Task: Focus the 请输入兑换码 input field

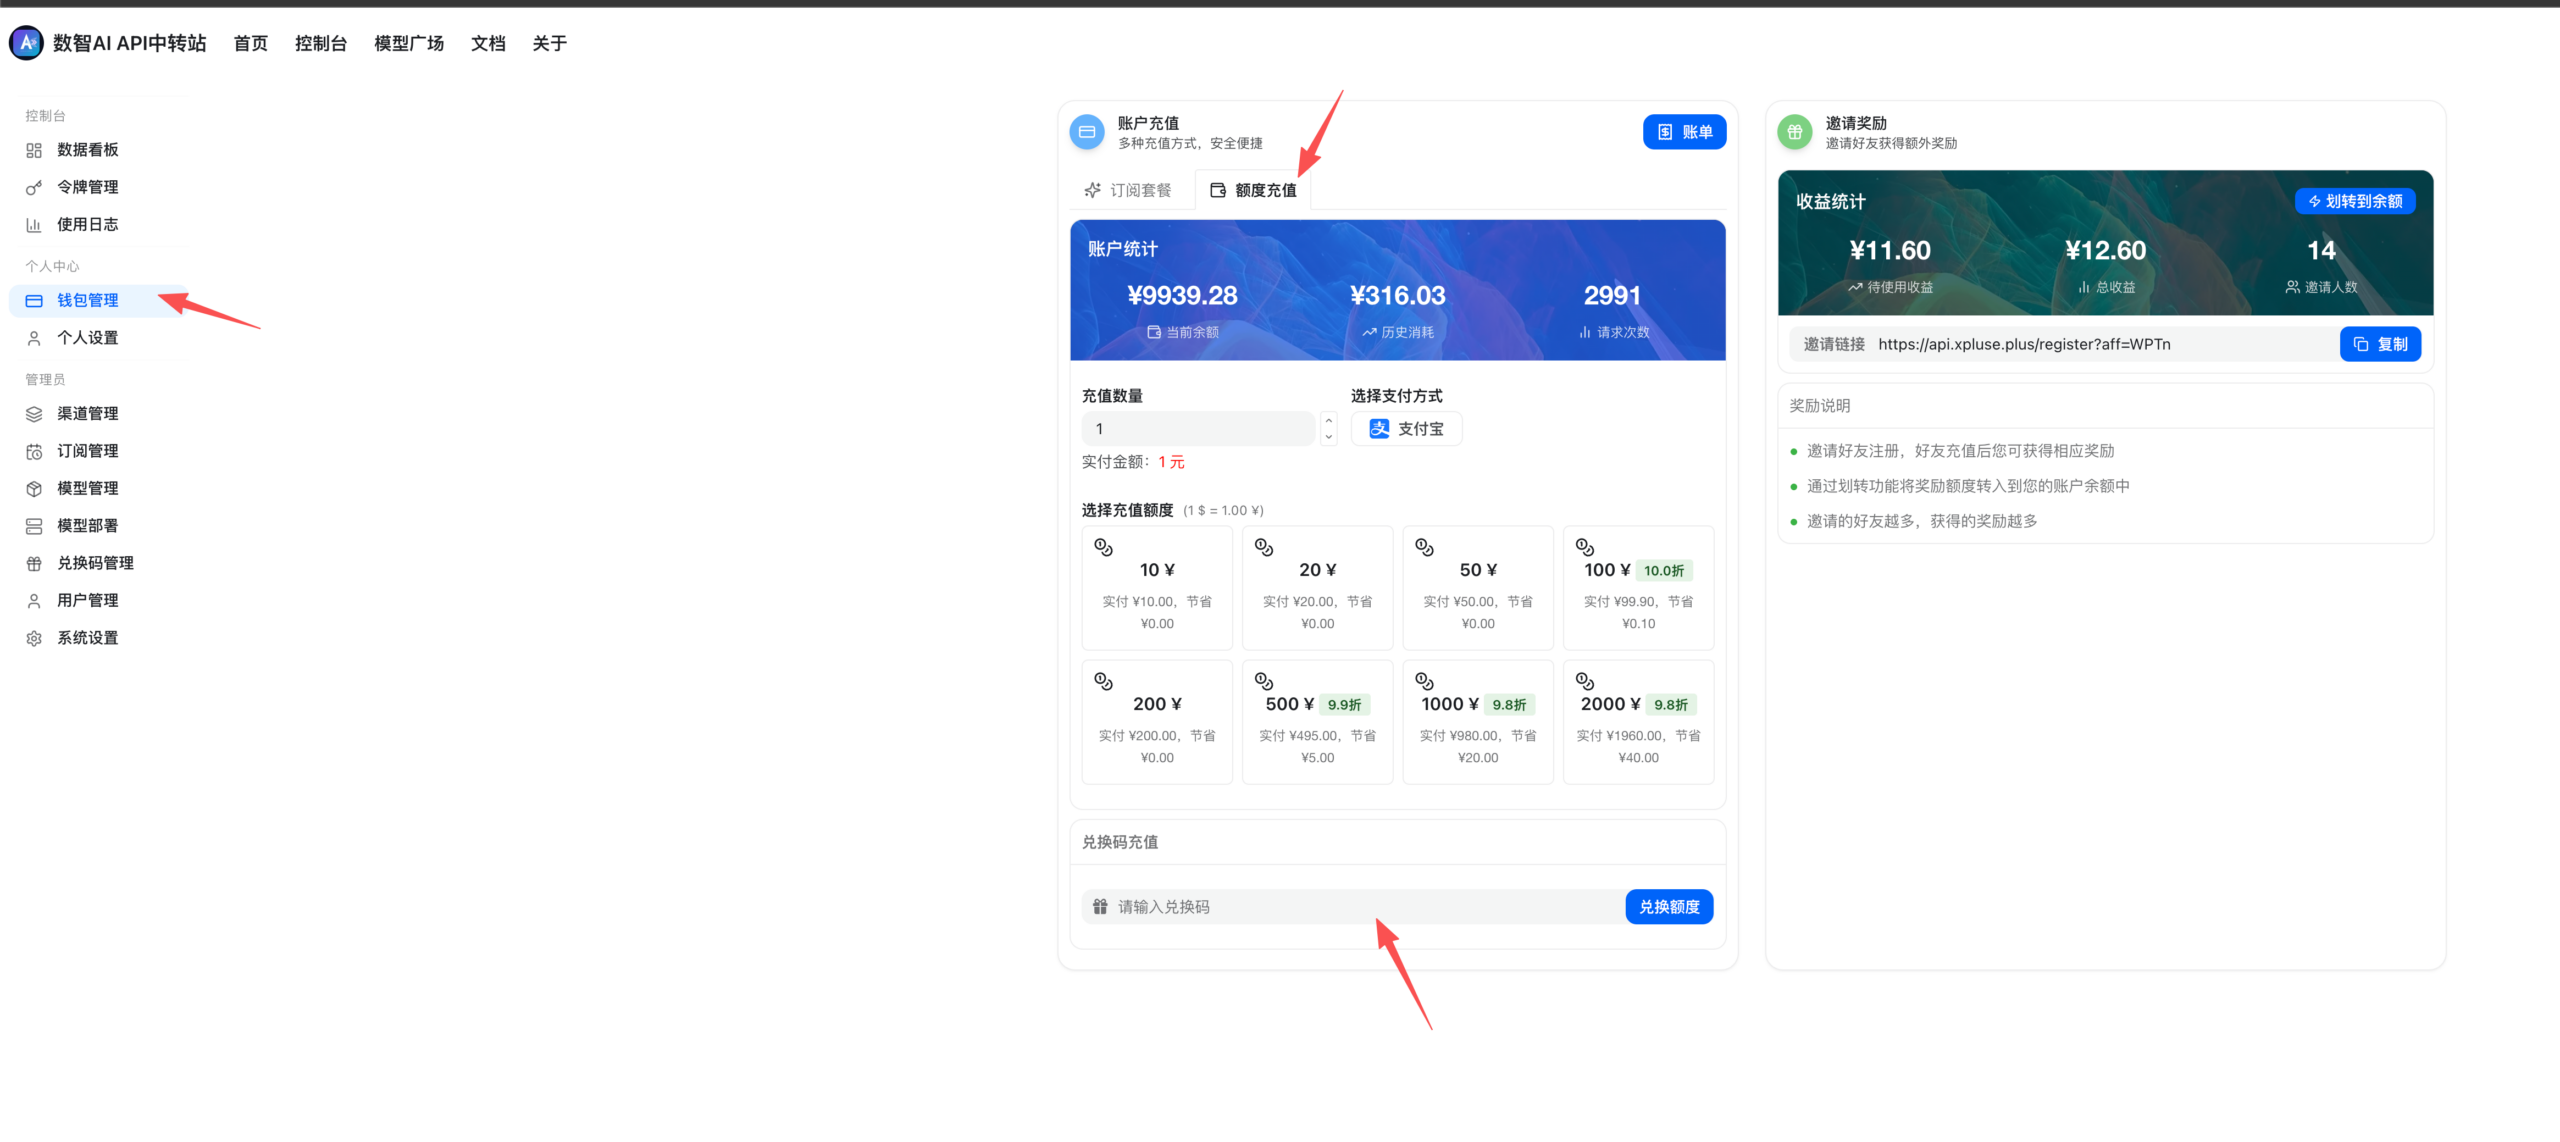Action: [x=1353, y=907]
